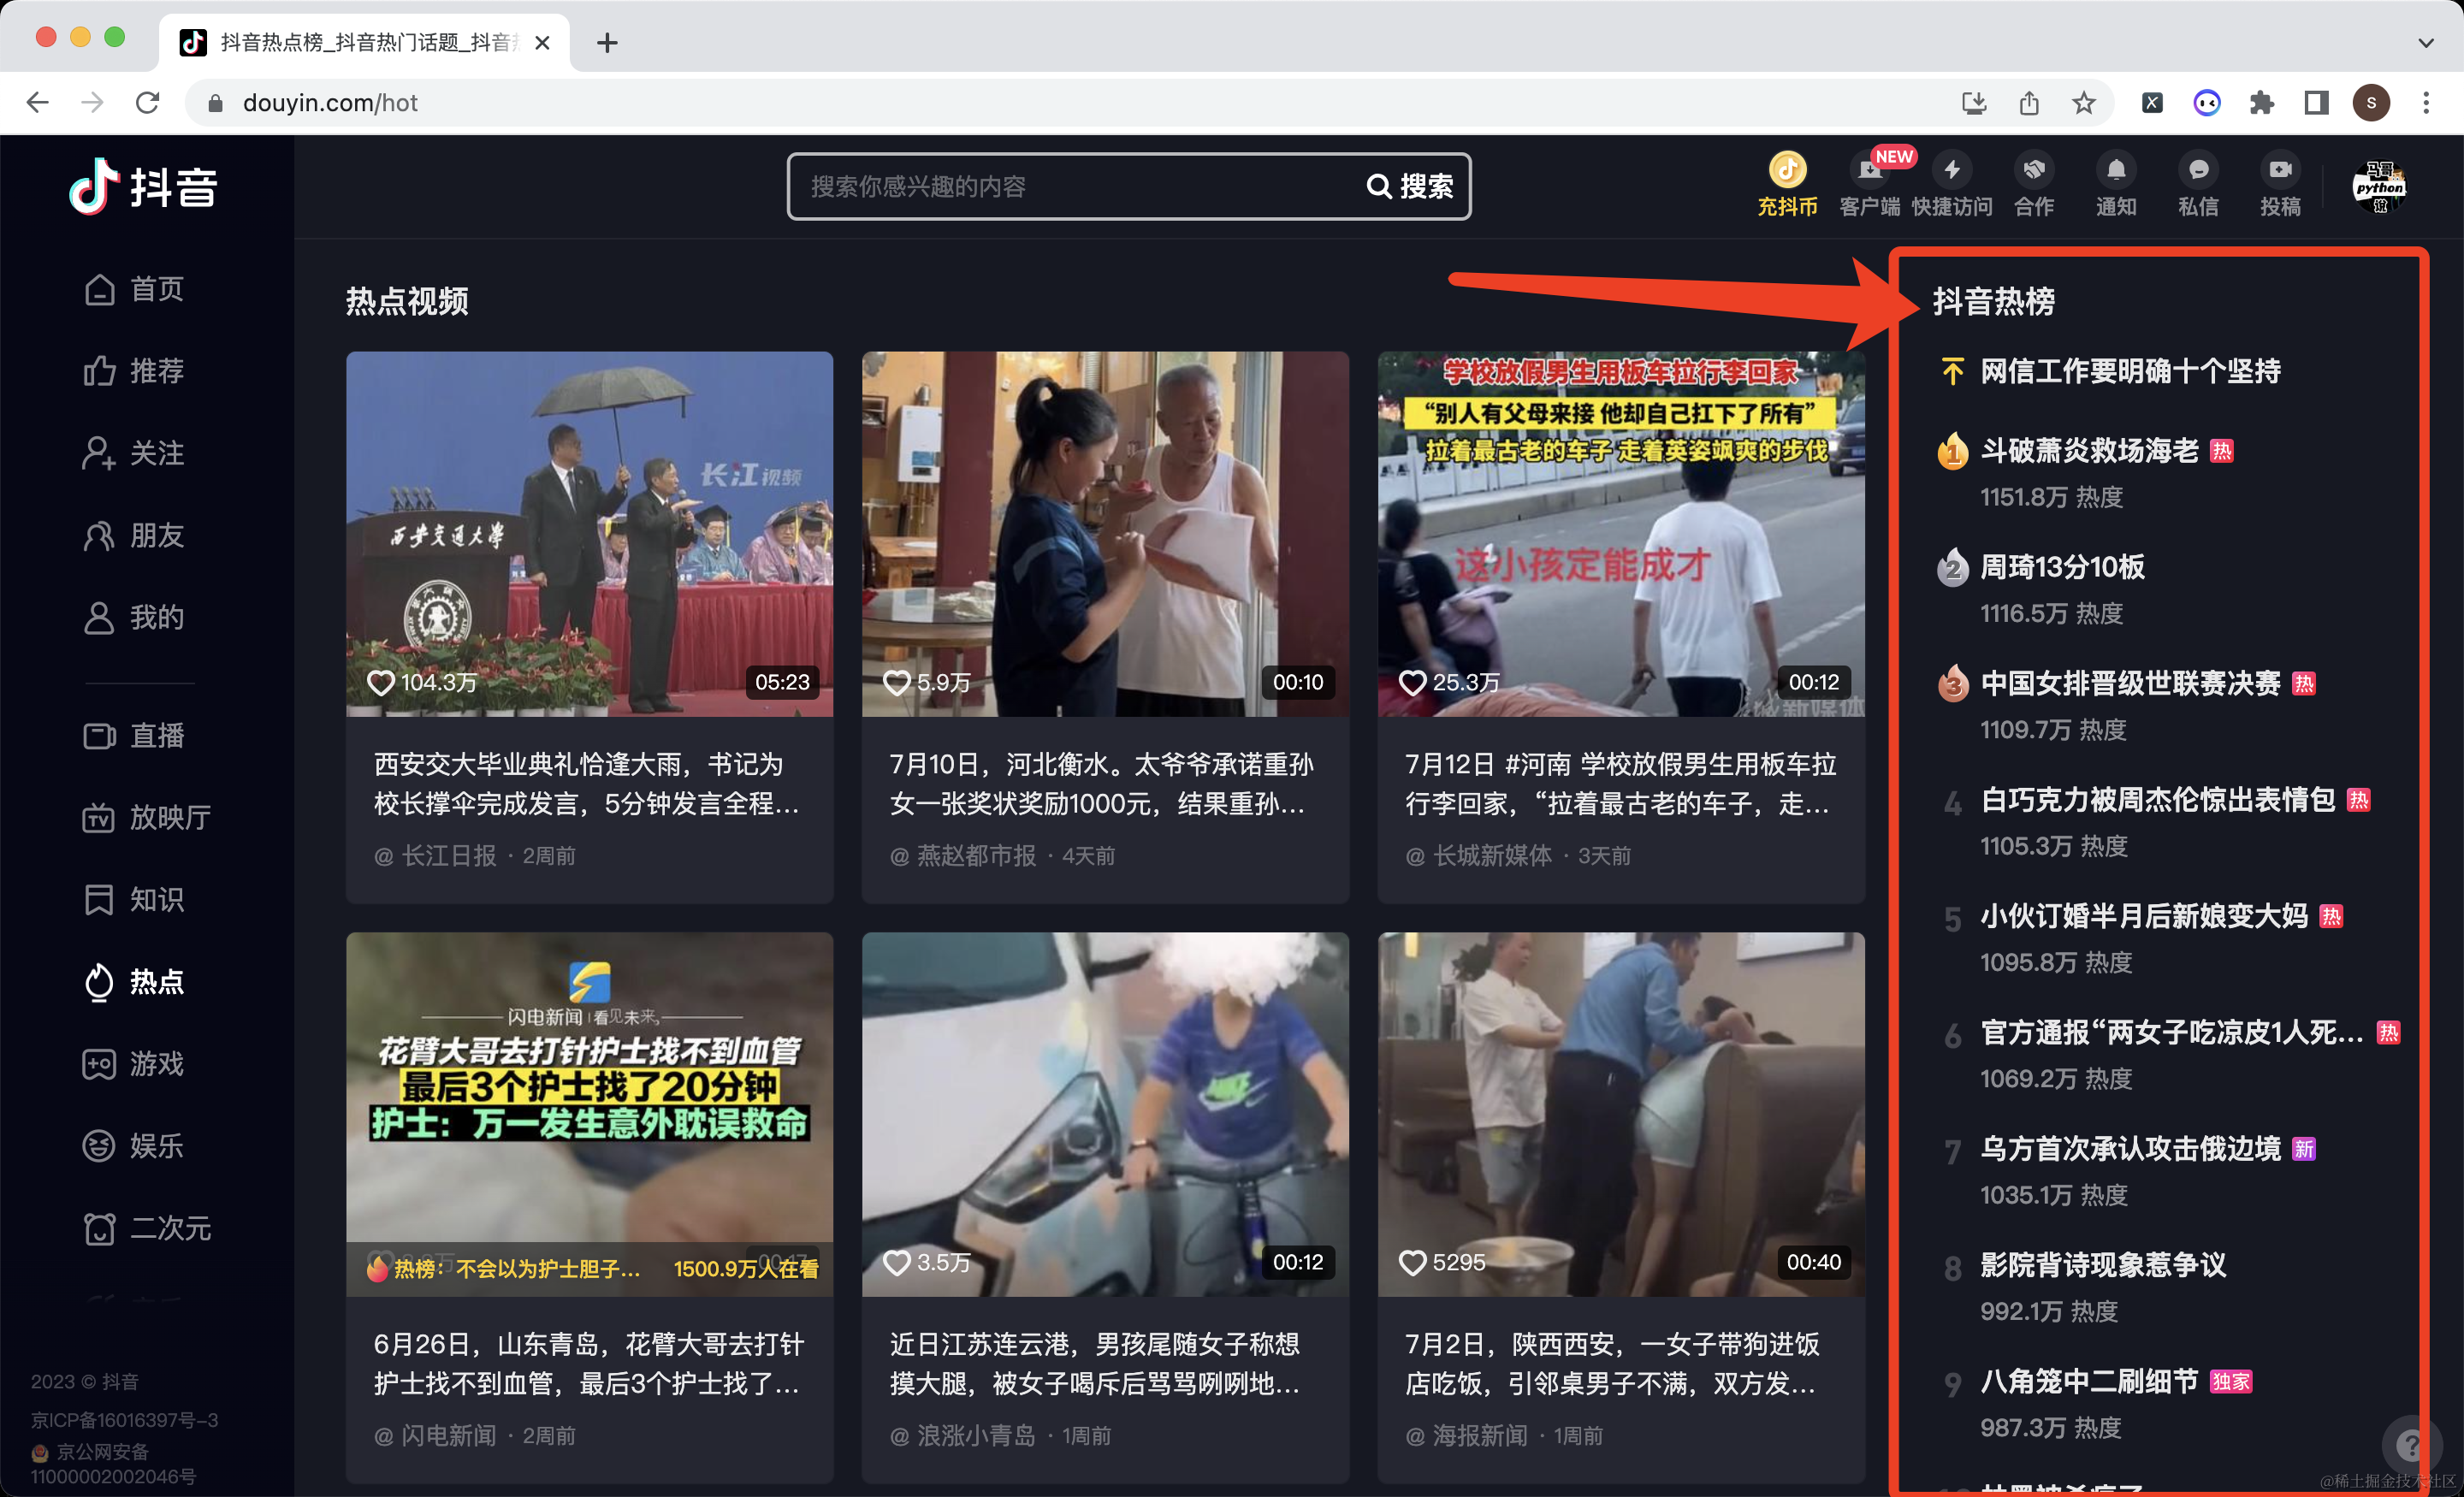
Task: Open hot topic 八角笼中二刷细节
Action: coord(2089,1381)
